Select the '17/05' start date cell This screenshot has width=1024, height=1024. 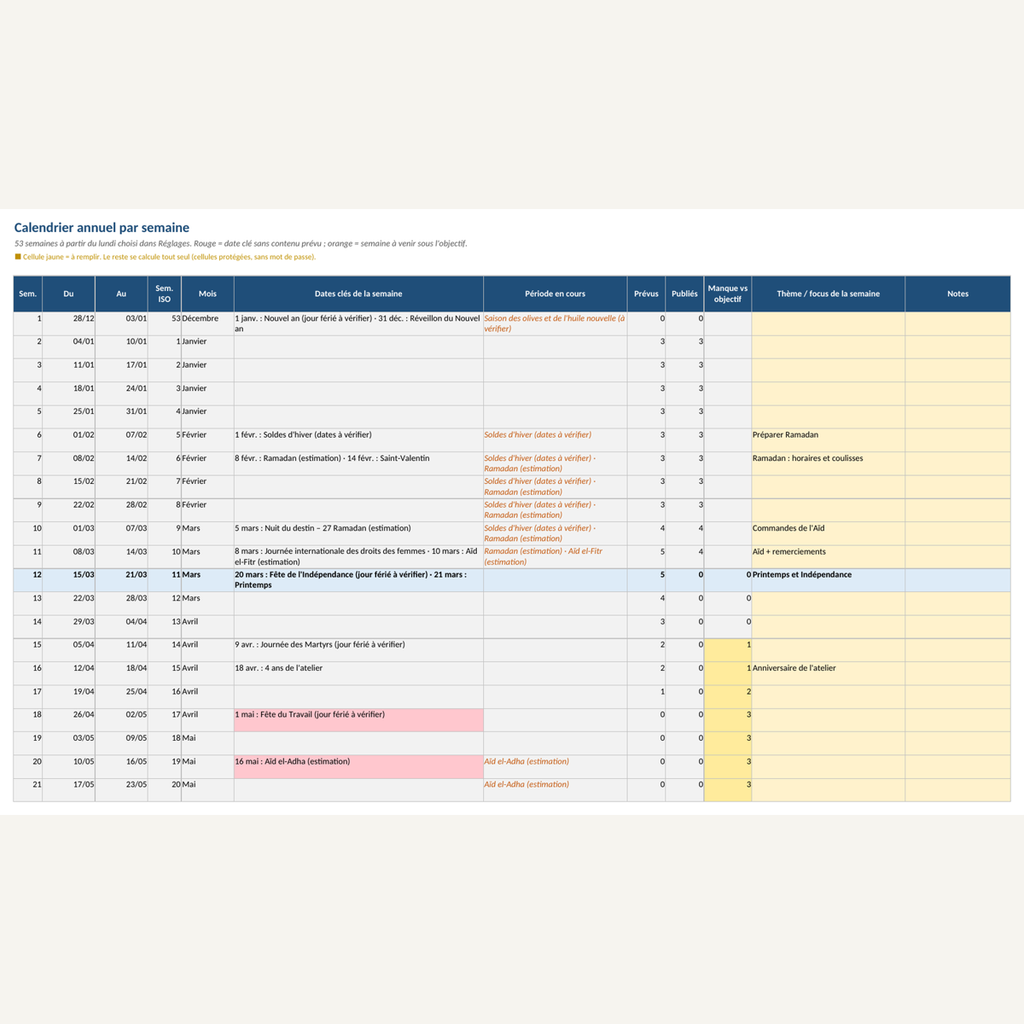[69, 790]
